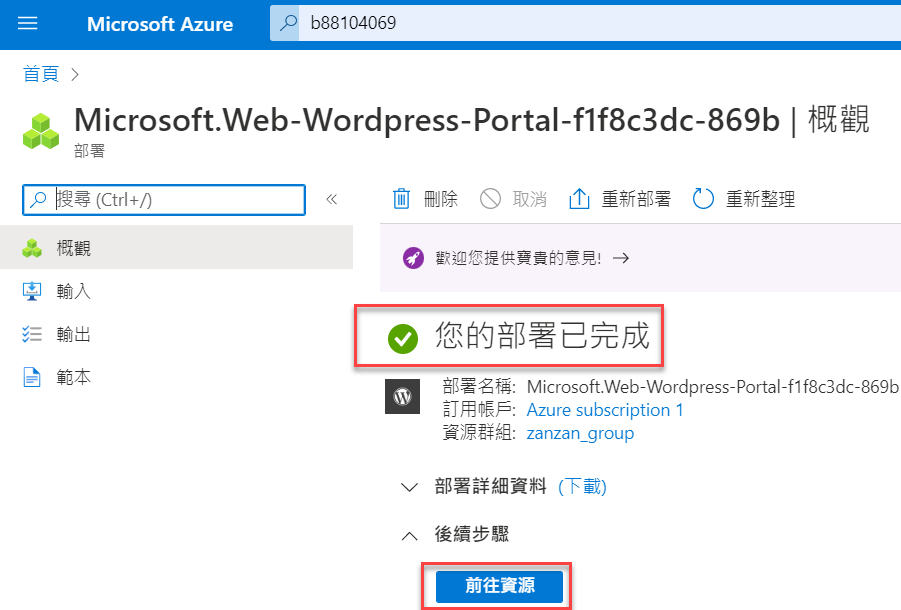Viewport: 901px width, 610px height.
Task: Focus the 搜尋 (Ctrl+/) sidebar search field
Action: click(164, 200)
